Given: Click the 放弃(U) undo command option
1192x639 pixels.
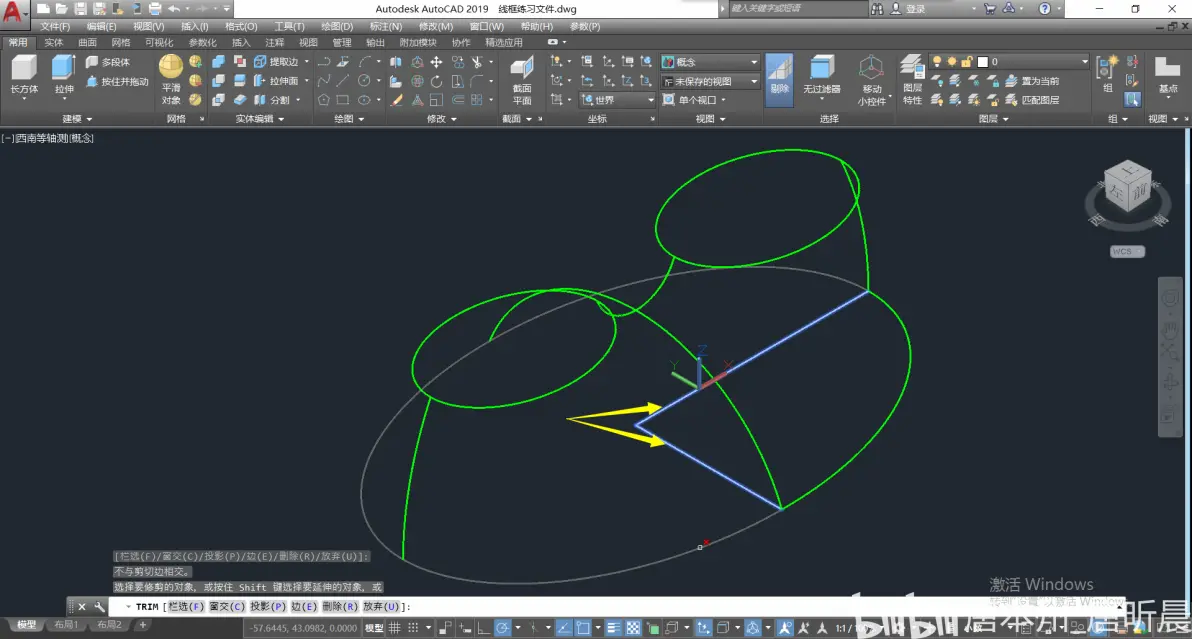Looking at the screenshot, I should (x=381, y=607).
